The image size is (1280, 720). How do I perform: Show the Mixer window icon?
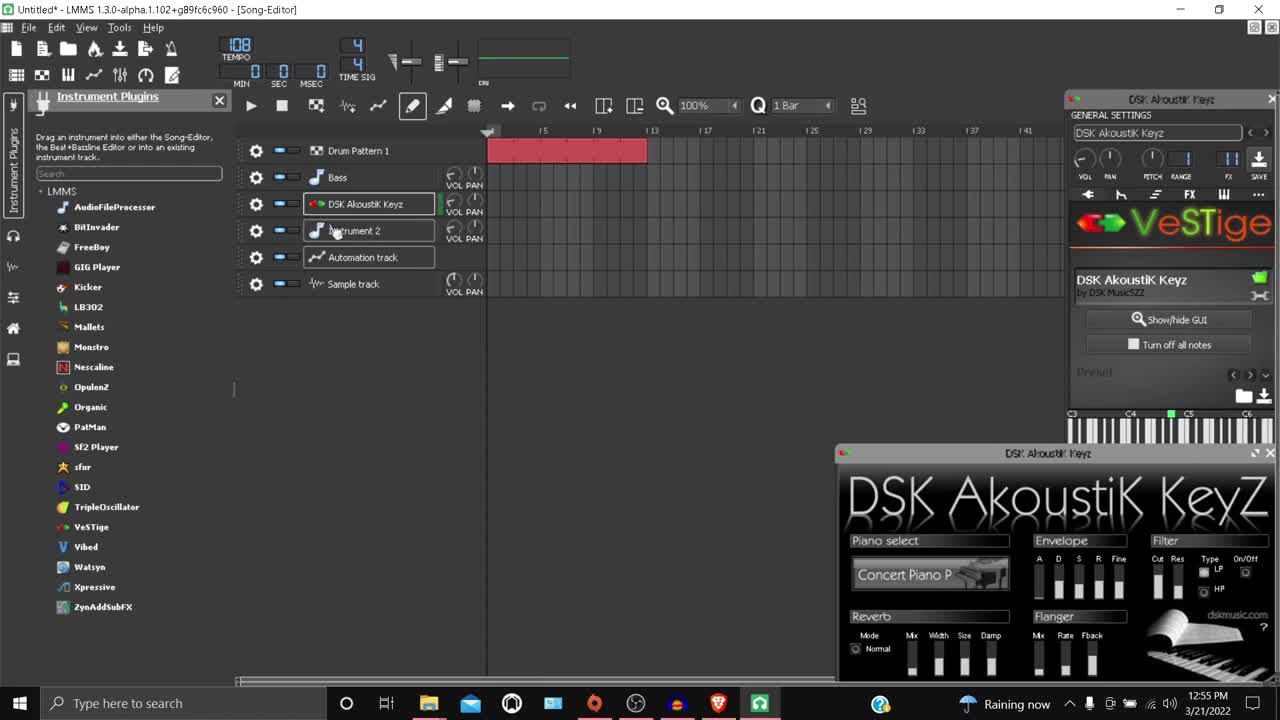tap(120, 75)
